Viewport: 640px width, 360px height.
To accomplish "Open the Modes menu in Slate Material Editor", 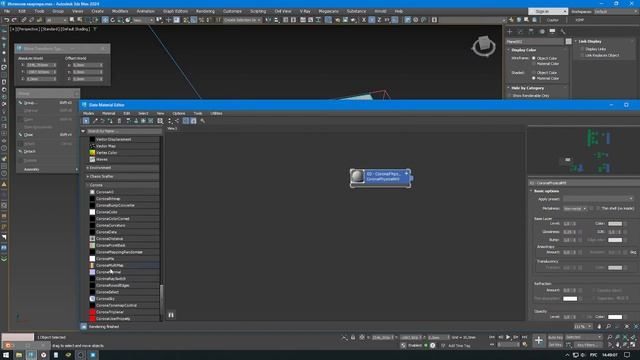I will [89, 113].
